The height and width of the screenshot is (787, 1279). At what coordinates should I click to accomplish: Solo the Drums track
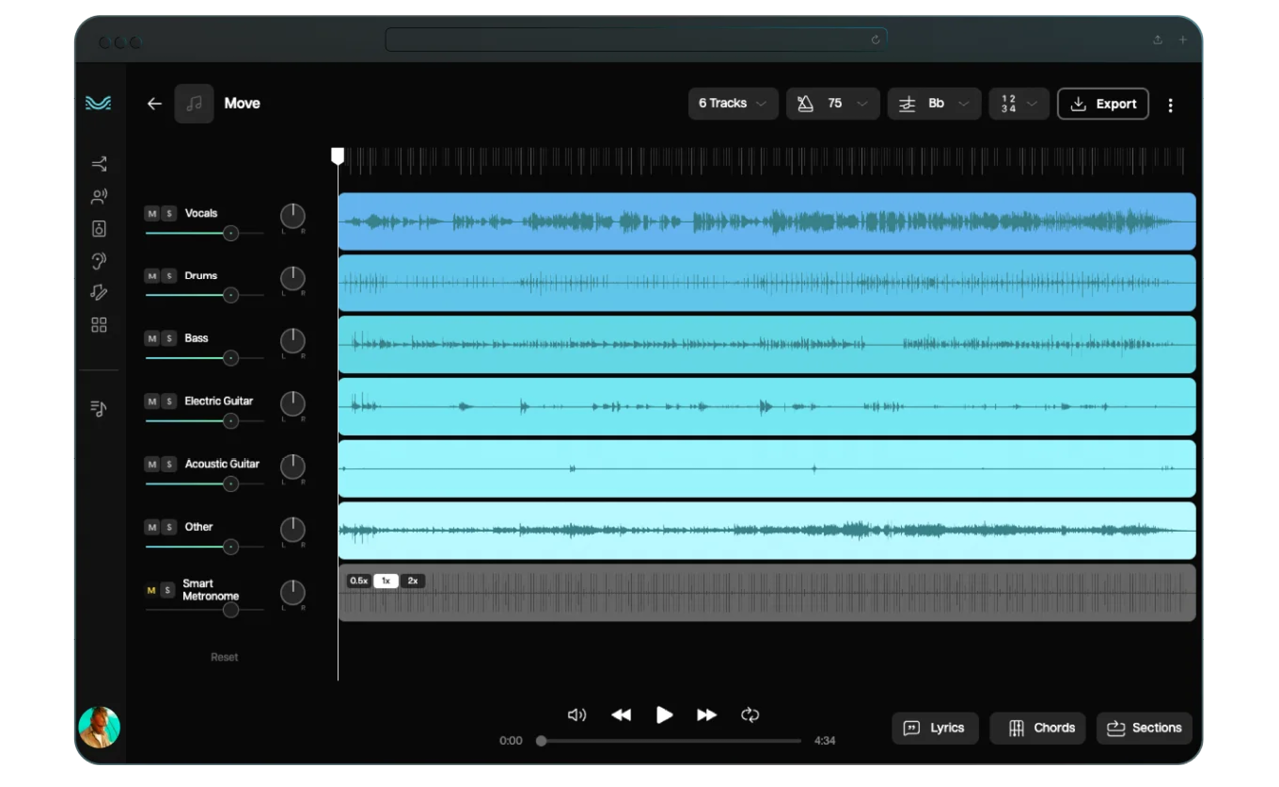169,276
